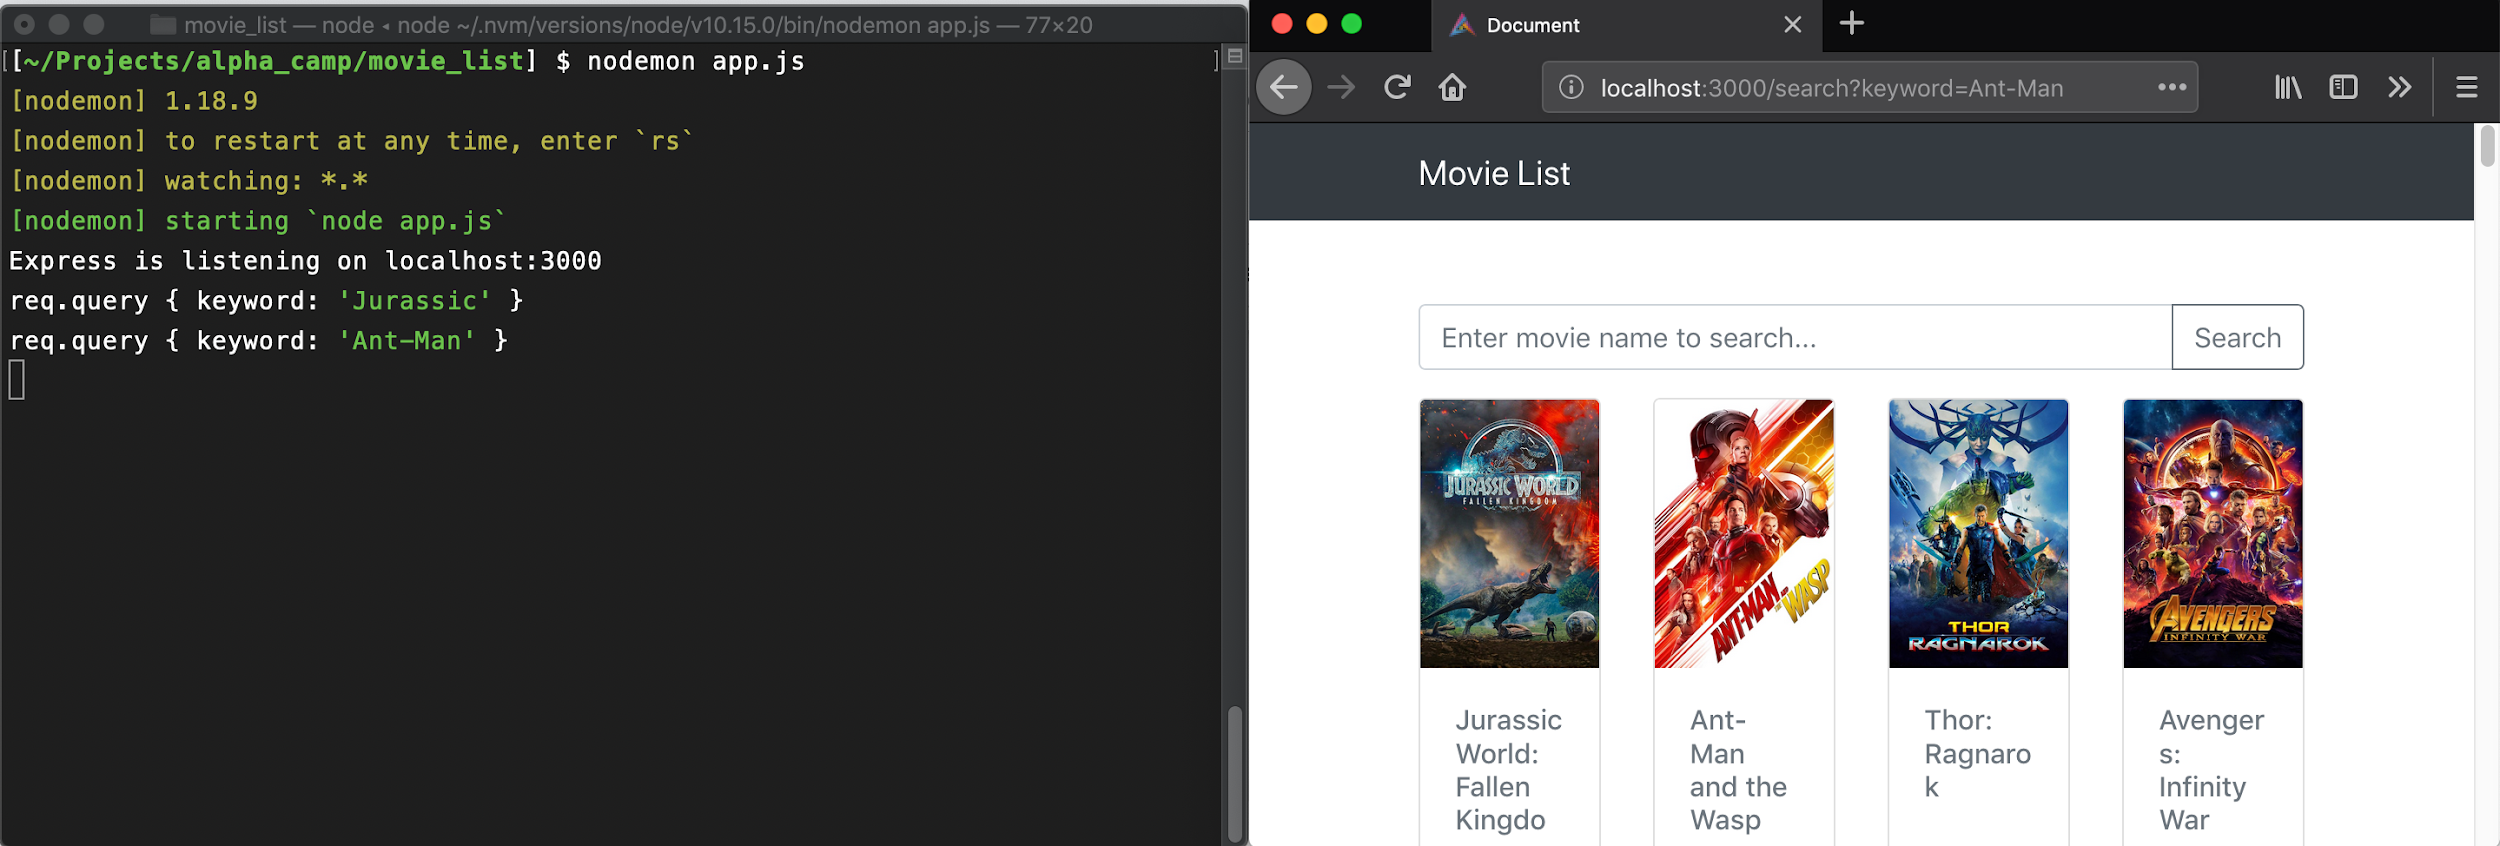
Task: Click the Thor: Ragnarok poster
Action: point(1977,533)
